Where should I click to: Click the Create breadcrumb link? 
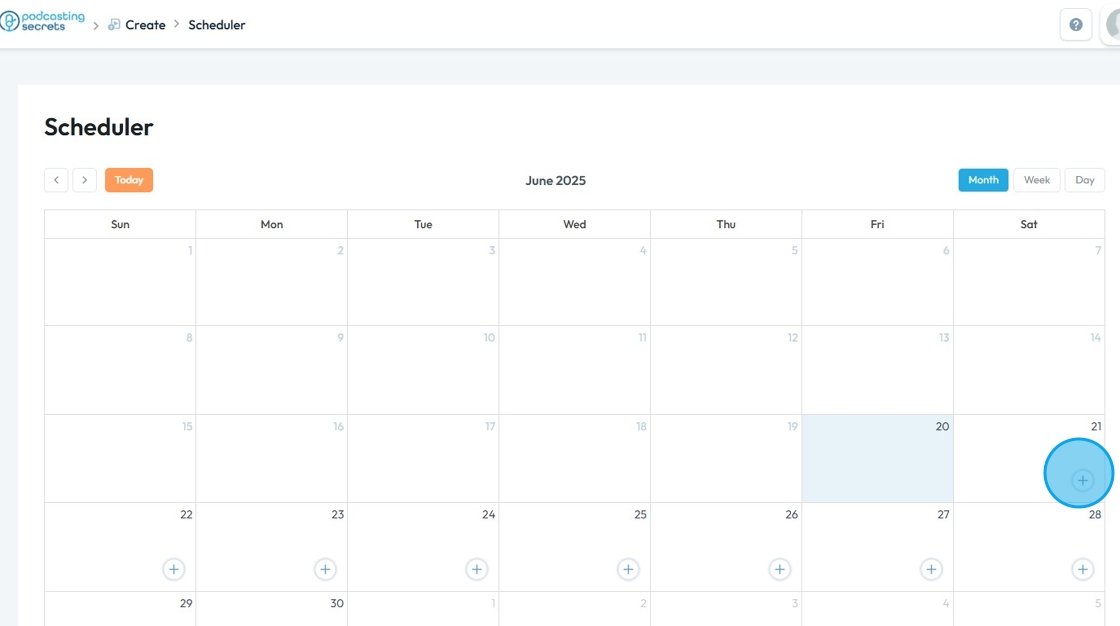point(145,25)
